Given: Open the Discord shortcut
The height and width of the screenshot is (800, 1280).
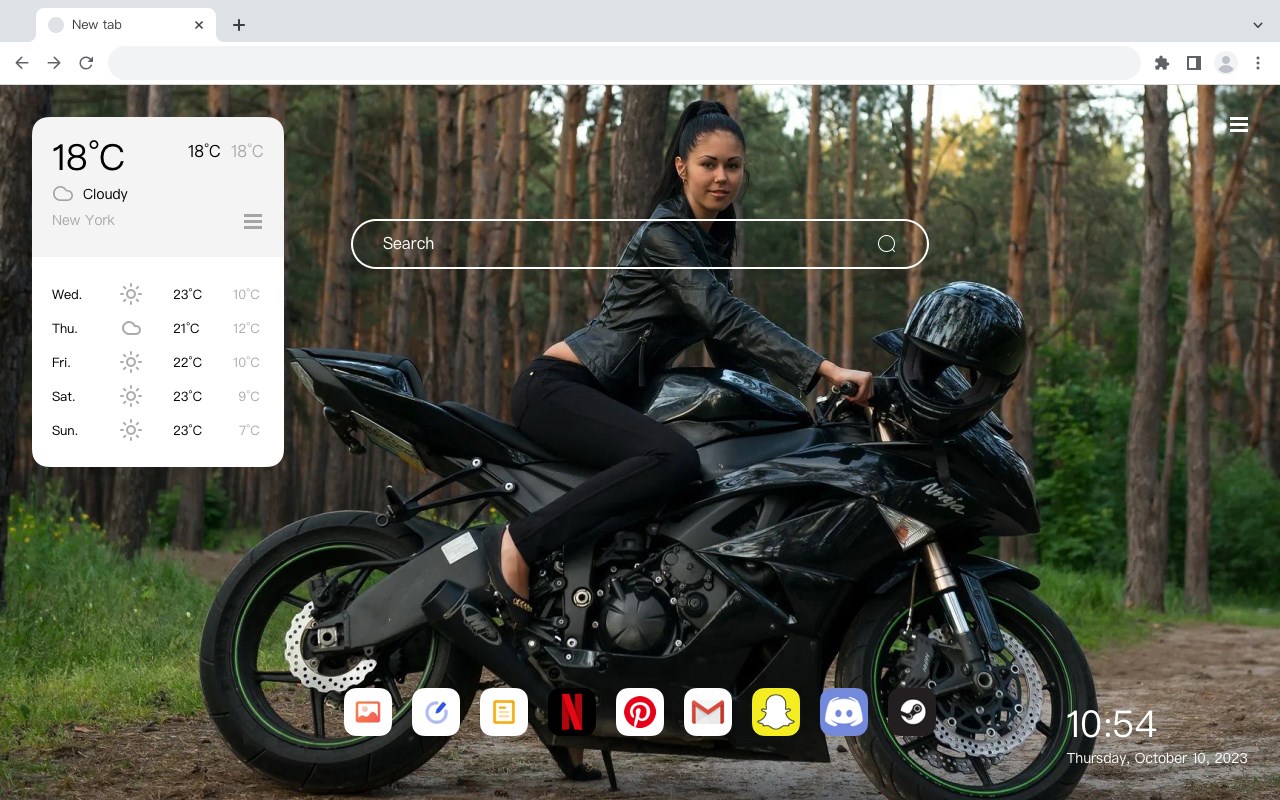Looking at the screenshot, I should tap(844, 712).
